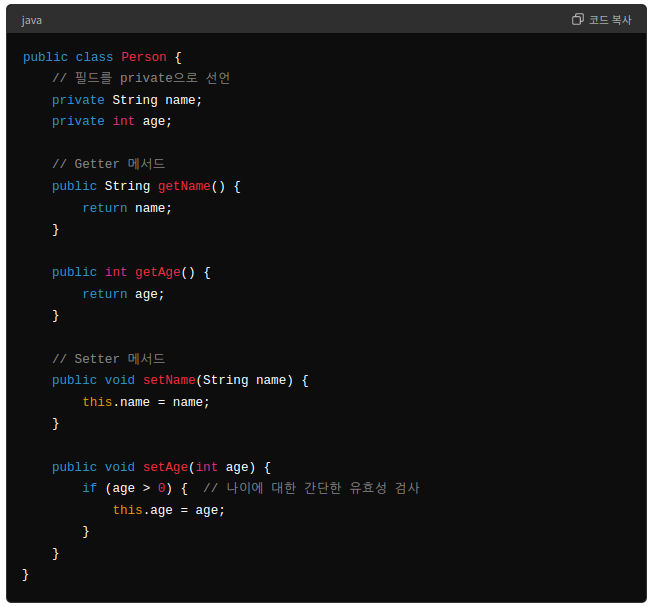Click the '코드 복사' button label
Screen dimensions: 653x607
tap(610, 20)
